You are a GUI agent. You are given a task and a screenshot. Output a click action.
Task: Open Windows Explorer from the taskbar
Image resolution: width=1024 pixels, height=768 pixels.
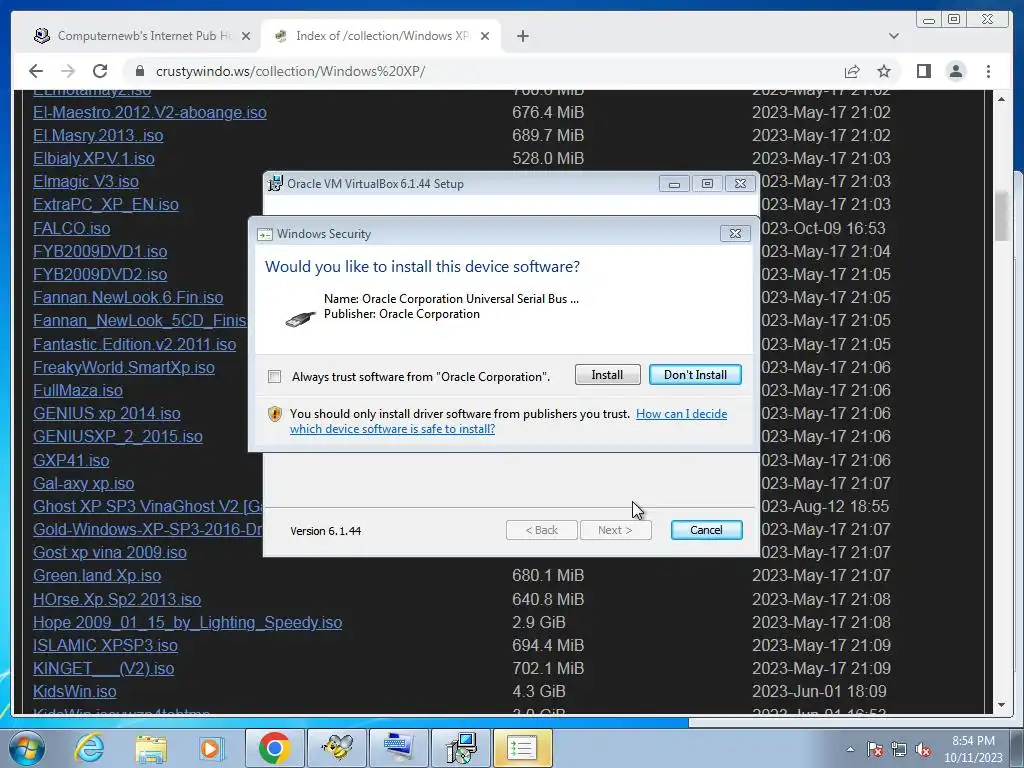(151, 748)
